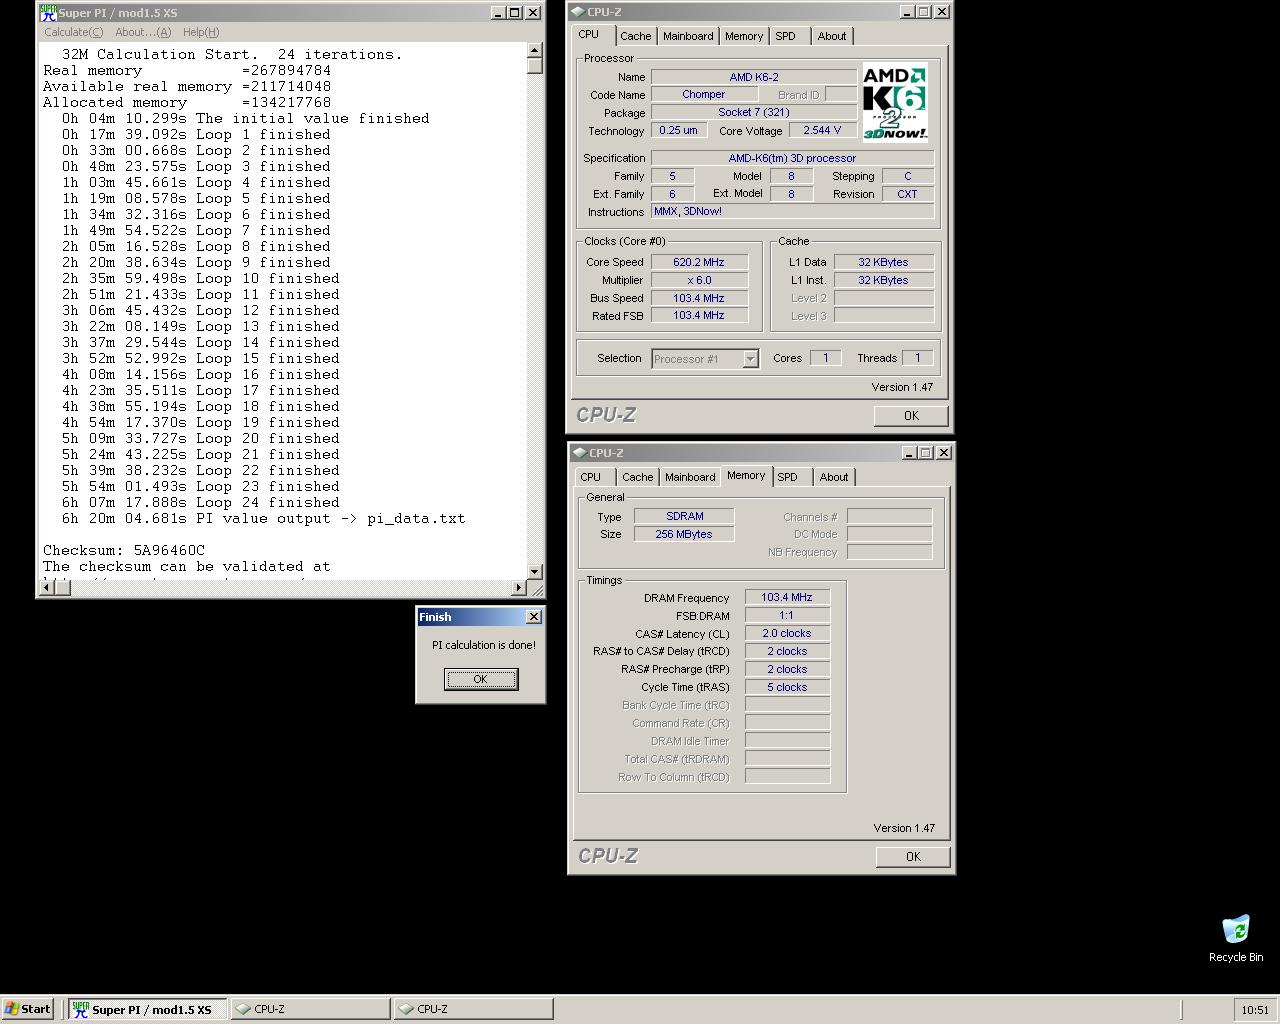Click scroll down arrow in Super PI log
The height and width of the screenshot is (1024, 1280).
(535, 571)
